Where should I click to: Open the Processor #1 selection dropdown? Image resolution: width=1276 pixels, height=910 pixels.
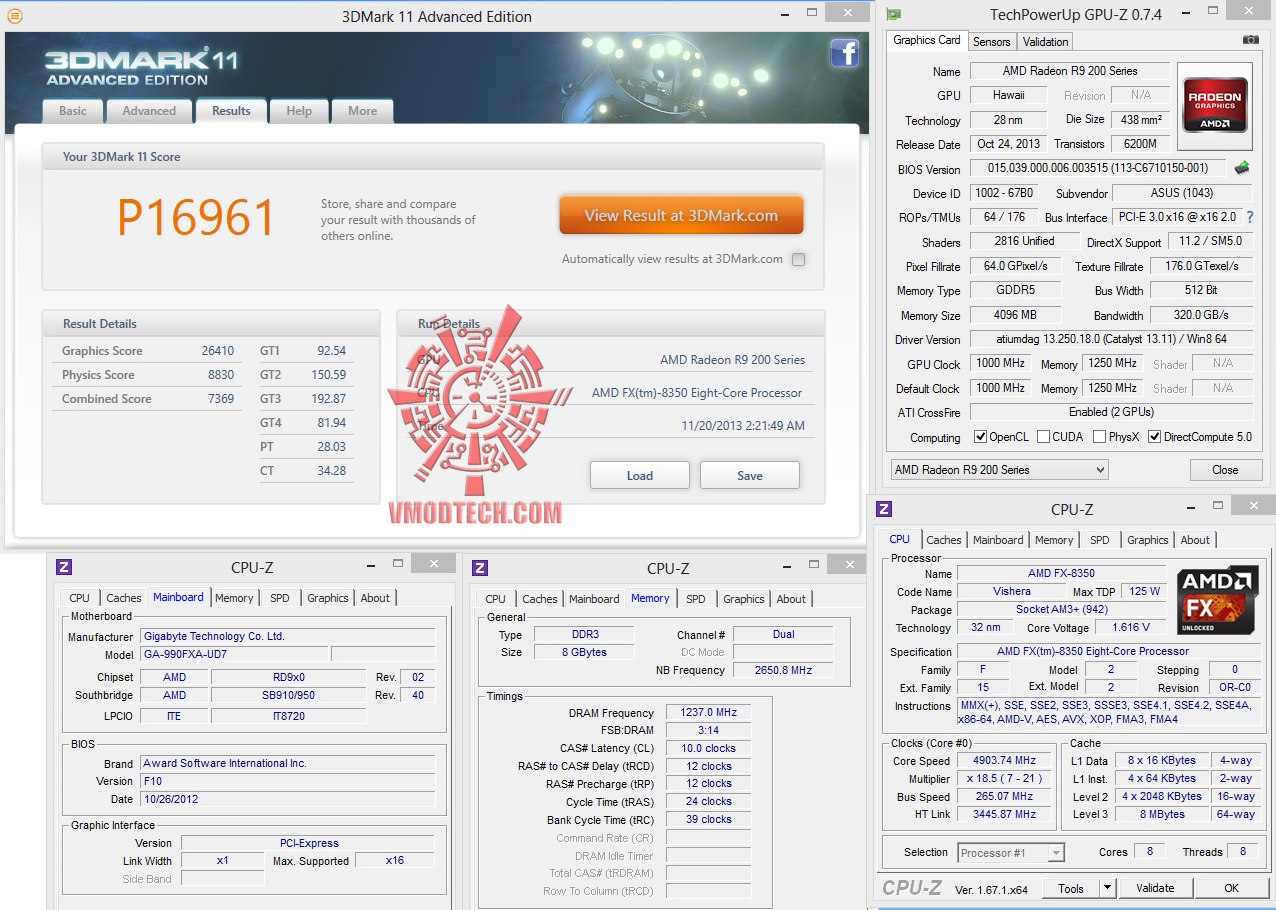tap(1011, 853)
